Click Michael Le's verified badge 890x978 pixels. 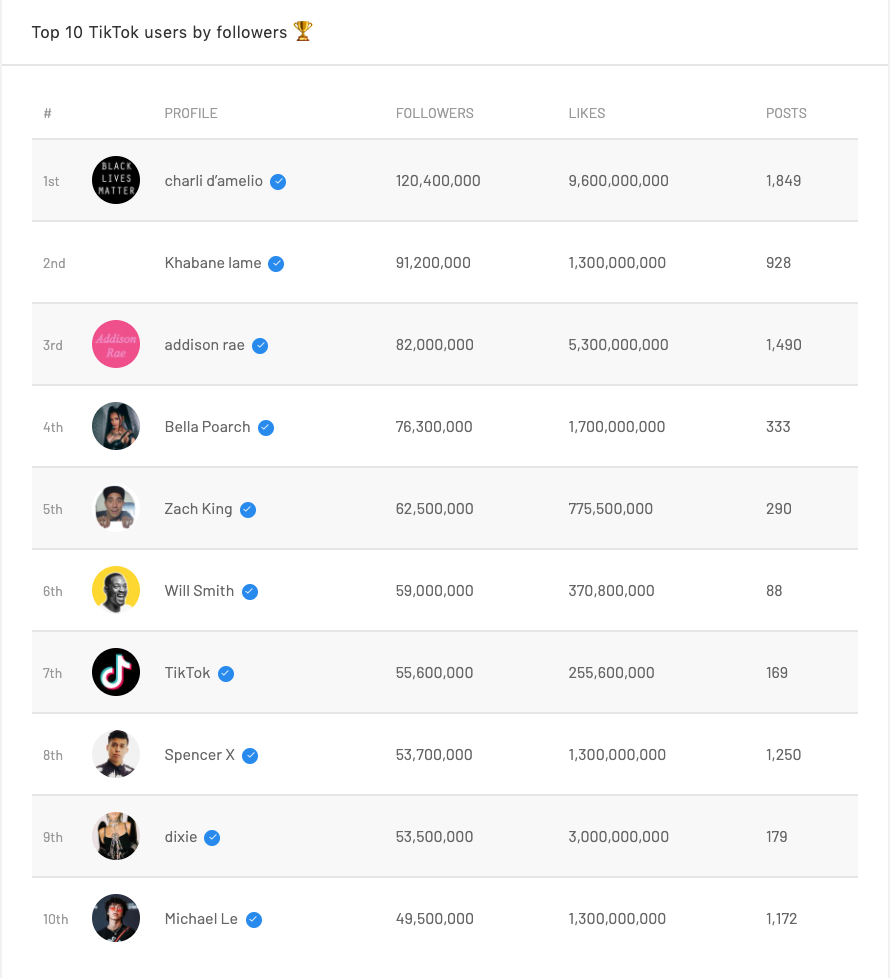254,920
